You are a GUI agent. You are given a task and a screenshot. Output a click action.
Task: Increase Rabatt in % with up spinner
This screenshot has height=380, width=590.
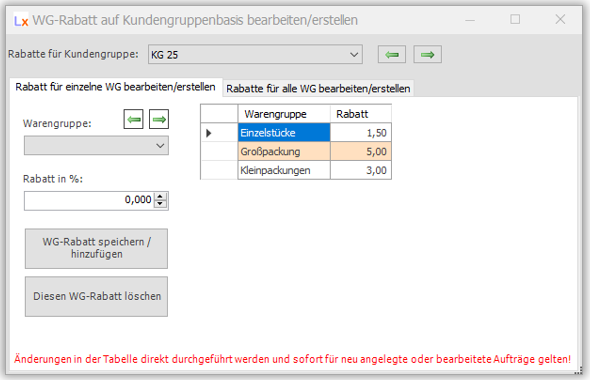160,196
